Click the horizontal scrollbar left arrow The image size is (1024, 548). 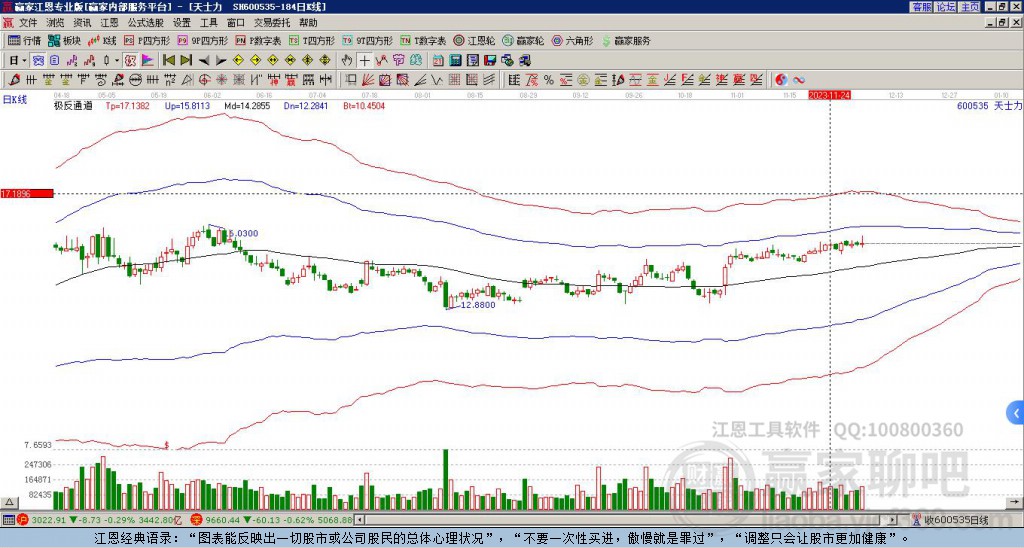(x=358, y=520)
